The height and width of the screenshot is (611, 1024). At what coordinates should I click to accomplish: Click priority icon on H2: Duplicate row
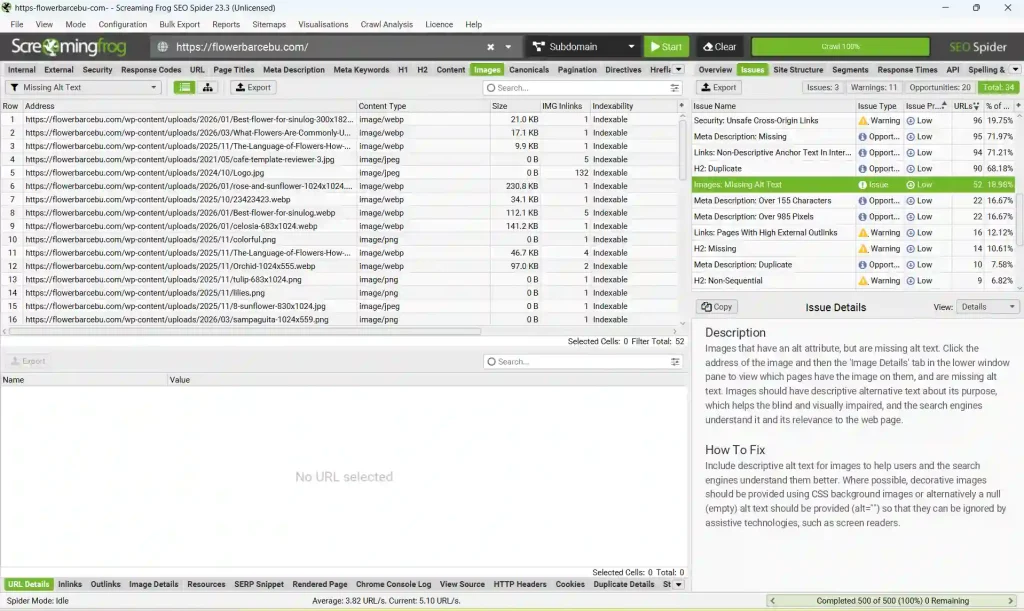[x=910, y=169]
